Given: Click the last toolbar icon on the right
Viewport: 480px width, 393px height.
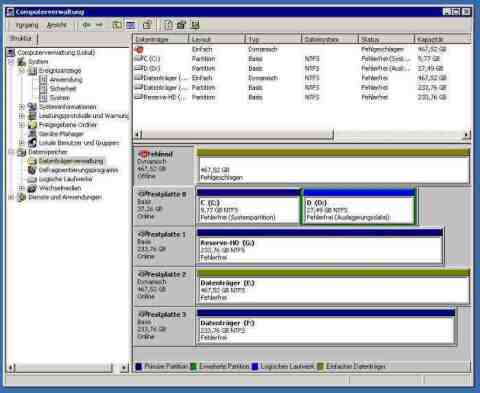Looking at the screenshot, I should [x=195, y=25].
